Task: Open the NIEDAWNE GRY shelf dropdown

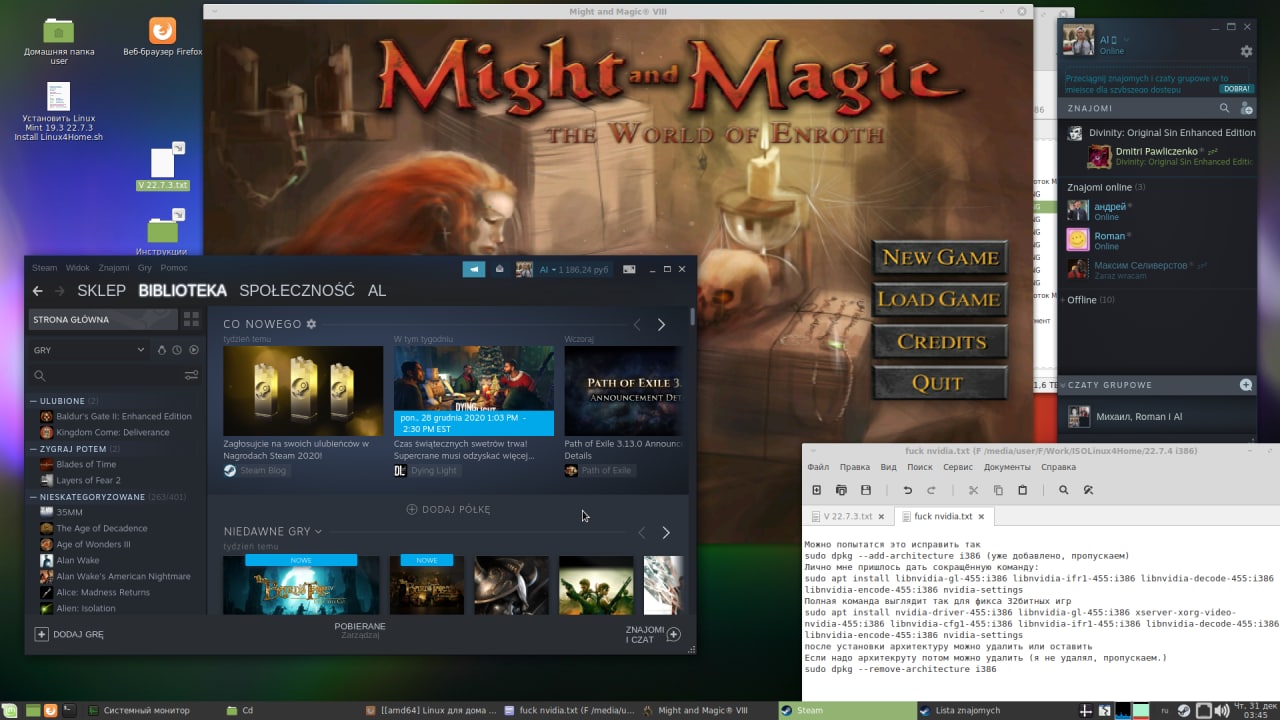Action: (318, 531)
